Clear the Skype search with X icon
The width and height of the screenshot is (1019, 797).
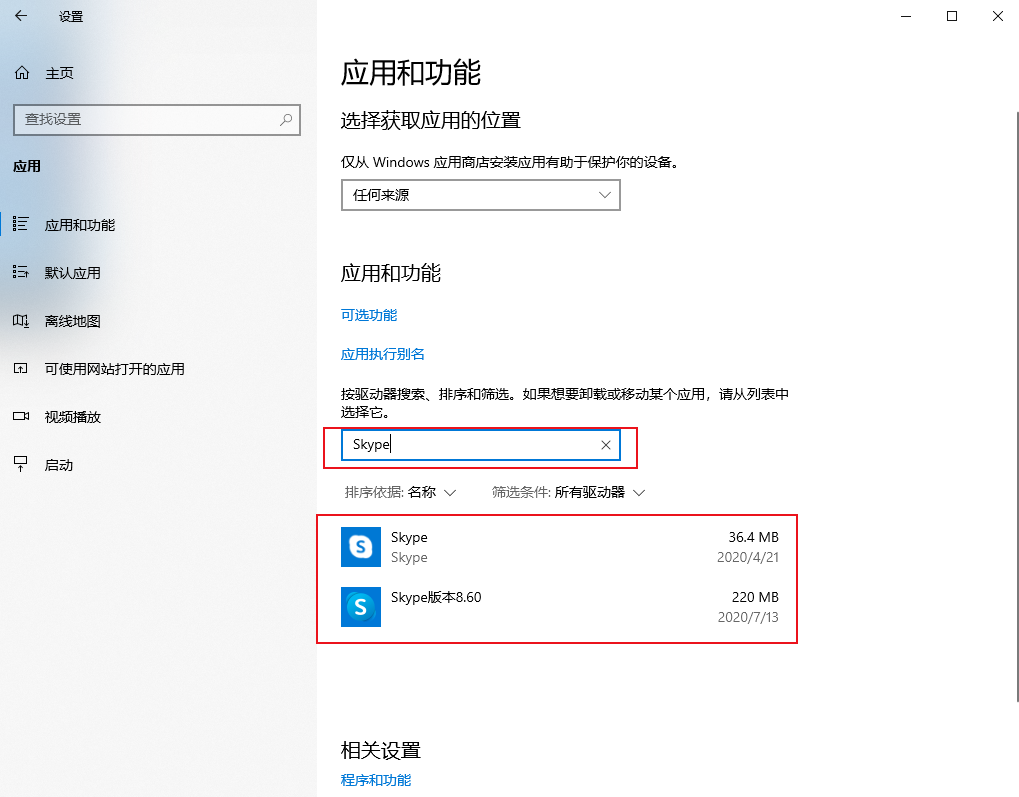click(x=606, y=445)
